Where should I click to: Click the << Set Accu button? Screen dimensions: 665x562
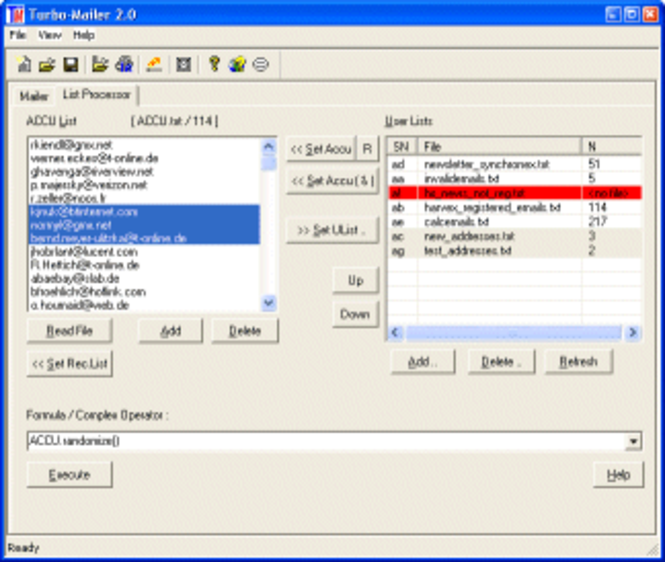coord(321,149)
